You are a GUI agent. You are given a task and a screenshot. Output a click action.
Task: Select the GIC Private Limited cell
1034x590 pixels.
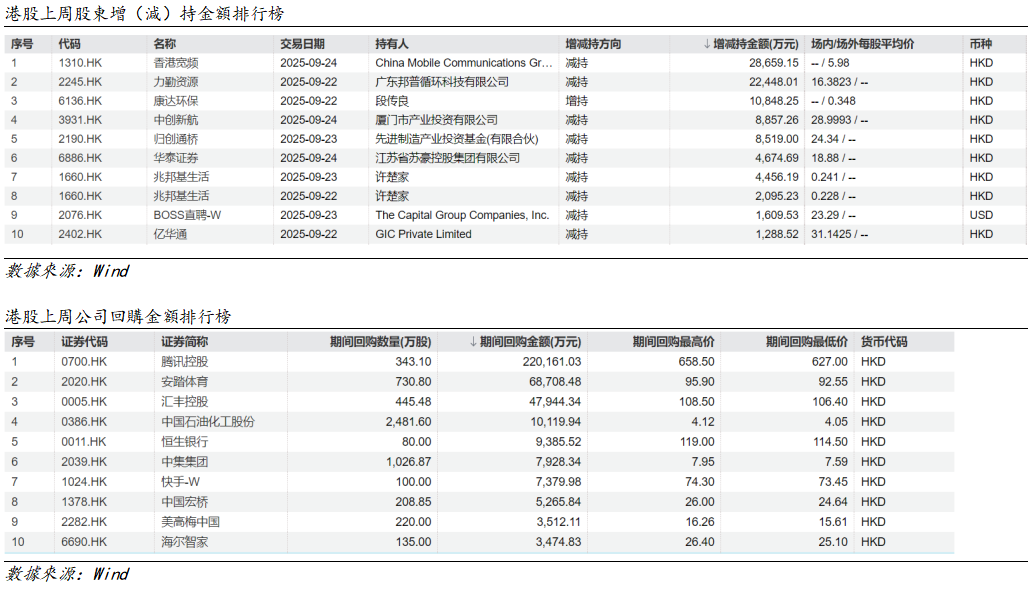click(x=423, y=234)
